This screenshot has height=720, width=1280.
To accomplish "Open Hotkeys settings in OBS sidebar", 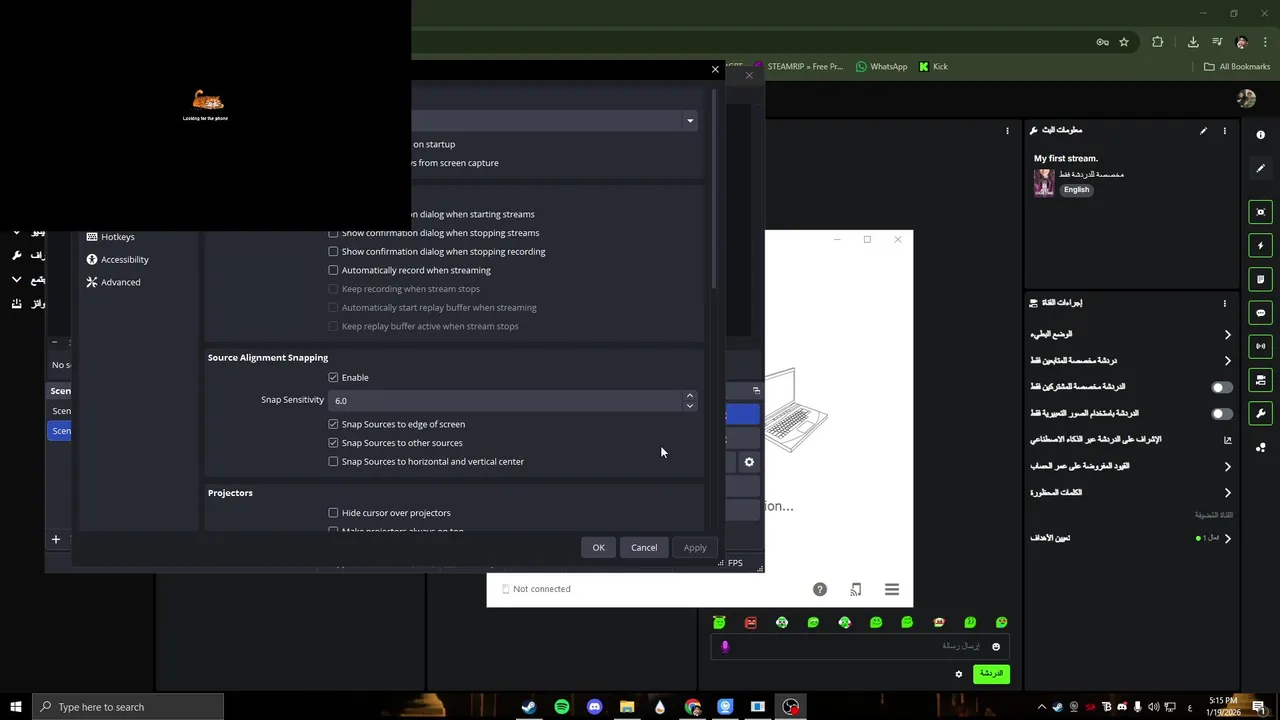I will (110, 237).
